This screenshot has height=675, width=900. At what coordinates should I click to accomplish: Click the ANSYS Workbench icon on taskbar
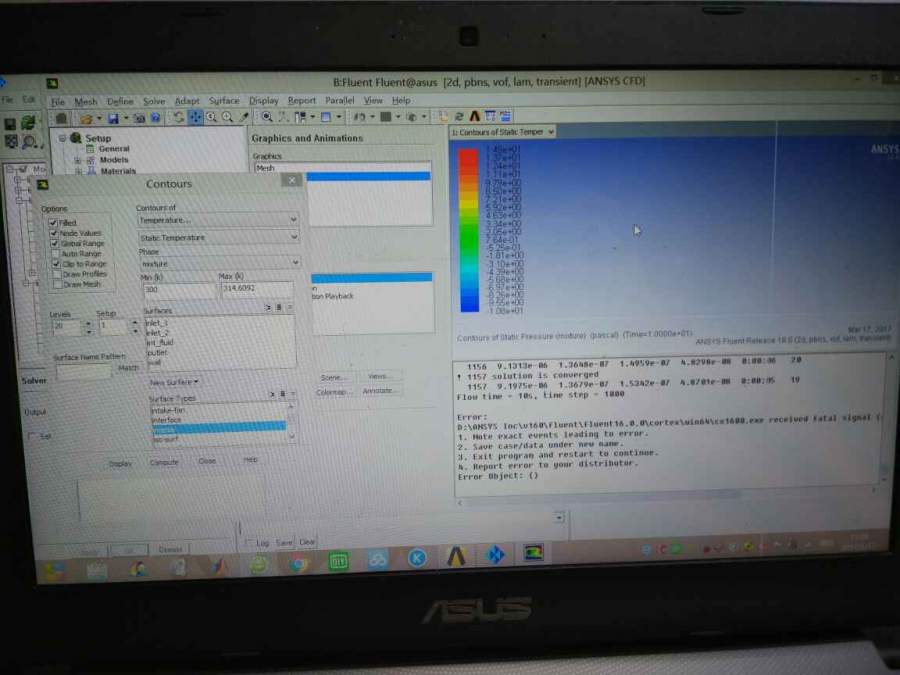pos(456,557)
